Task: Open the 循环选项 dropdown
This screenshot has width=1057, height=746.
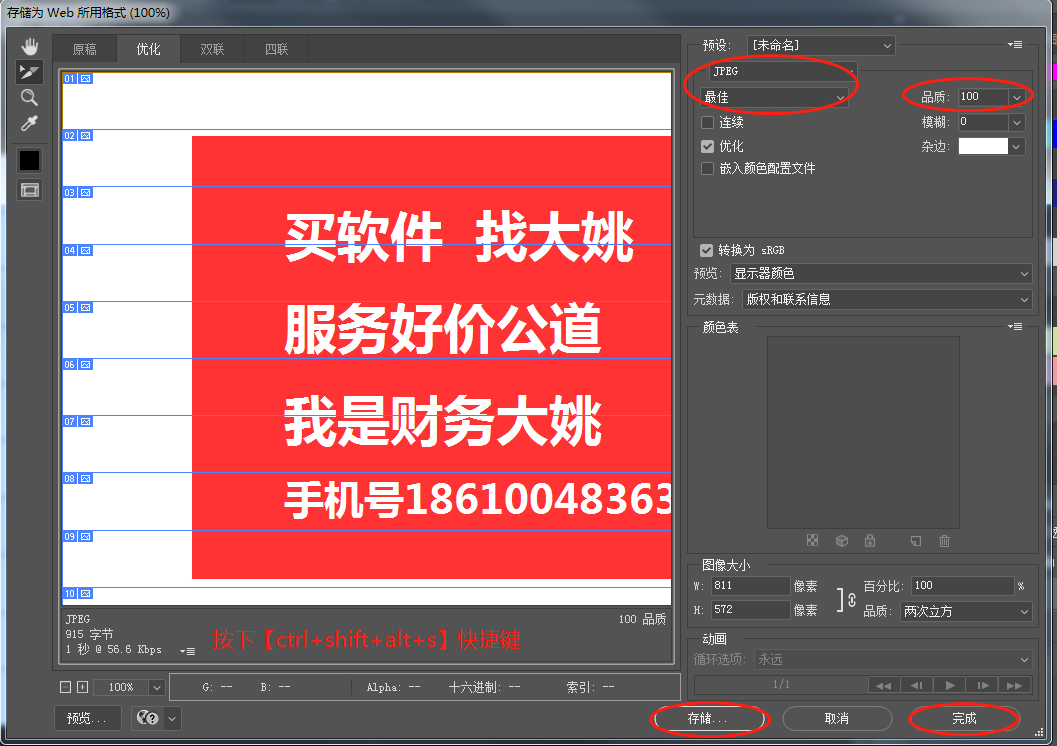Action: (893, 659)
